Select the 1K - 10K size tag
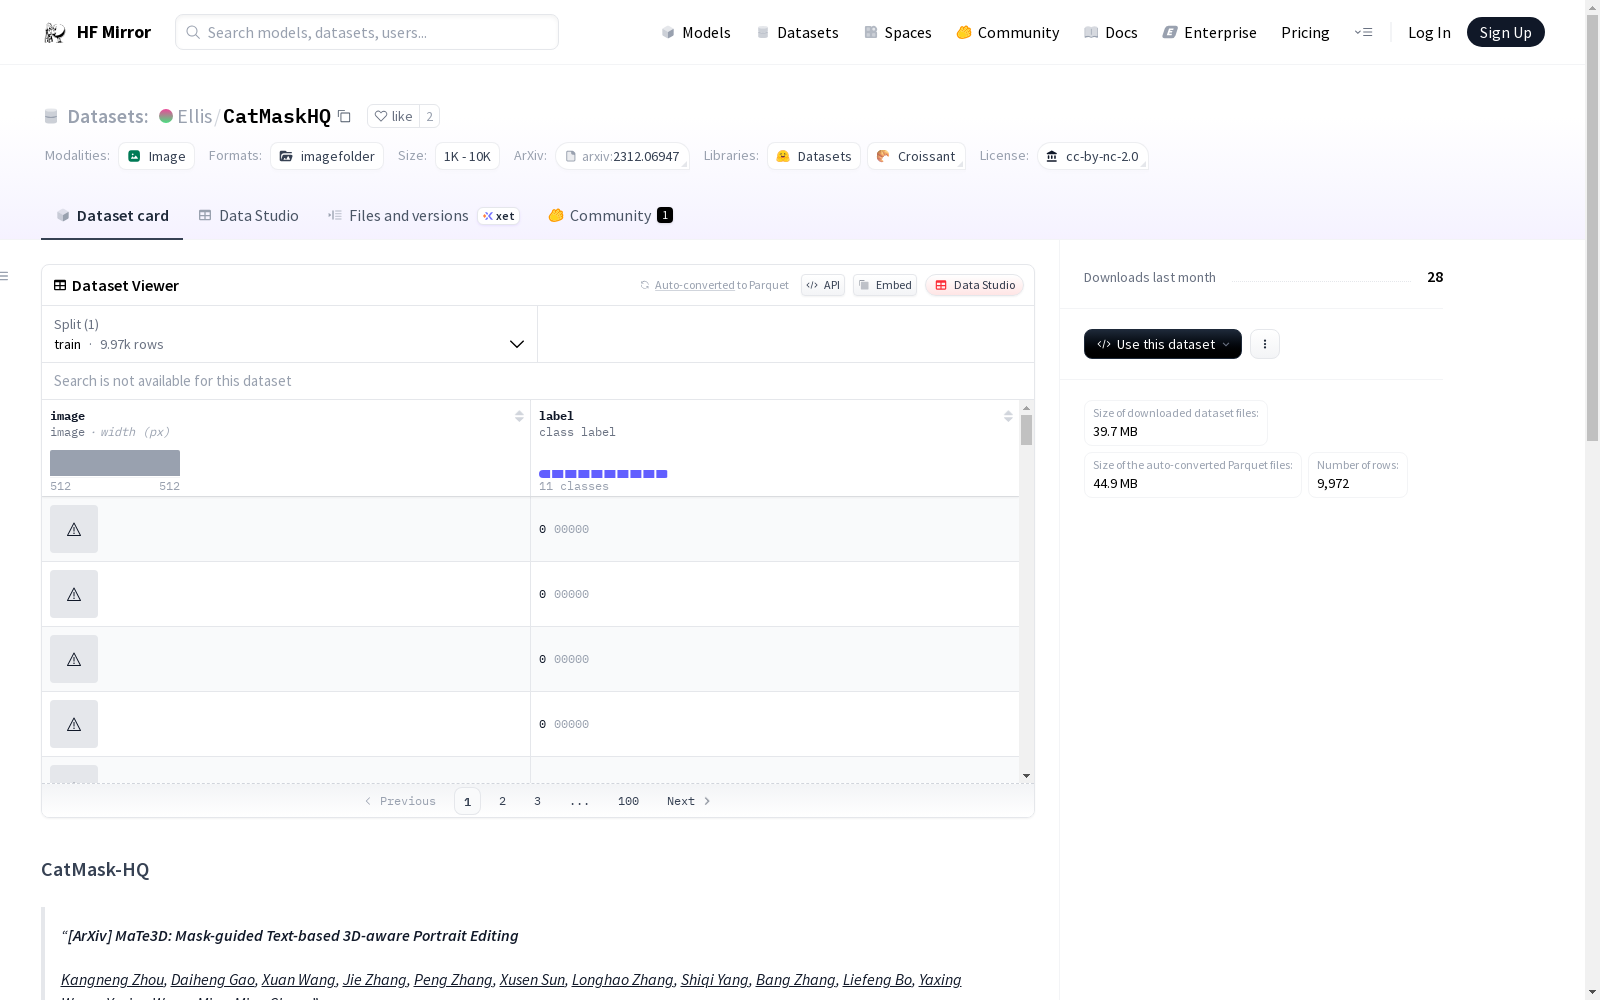Image resolution: width=1600 pixels, height=1000 pixels. [467, 156]
